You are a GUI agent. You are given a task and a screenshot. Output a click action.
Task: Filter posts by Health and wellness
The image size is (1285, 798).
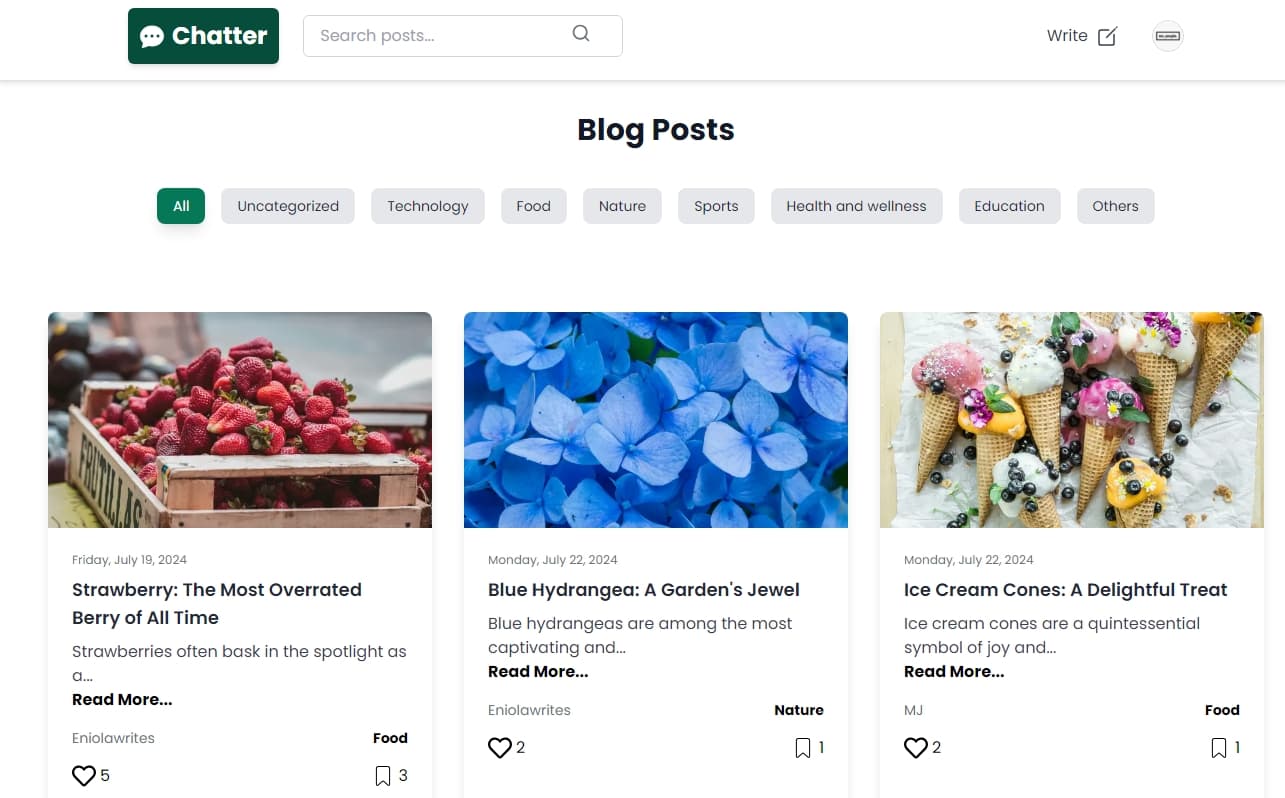tap(856, 206)
